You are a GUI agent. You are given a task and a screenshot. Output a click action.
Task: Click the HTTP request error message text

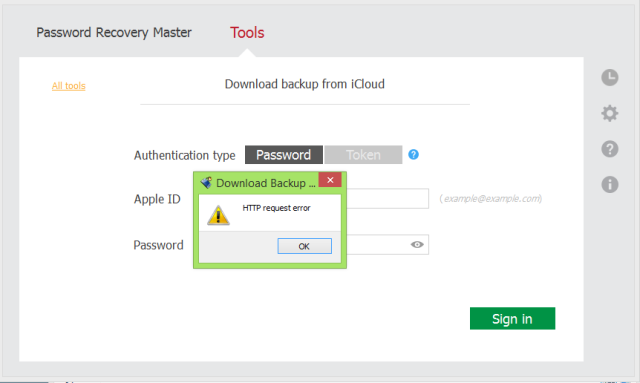(276, 208)
